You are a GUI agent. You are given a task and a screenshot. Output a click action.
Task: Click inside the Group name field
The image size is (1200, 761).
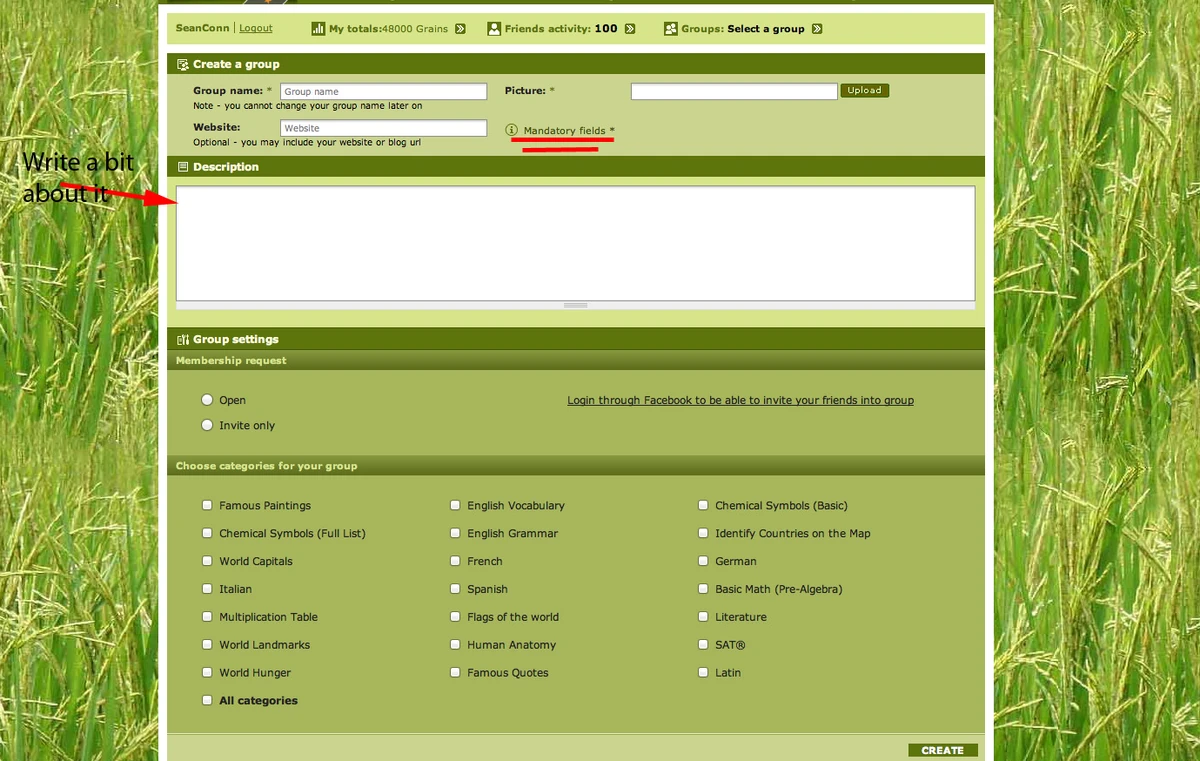tap(383, 91)
